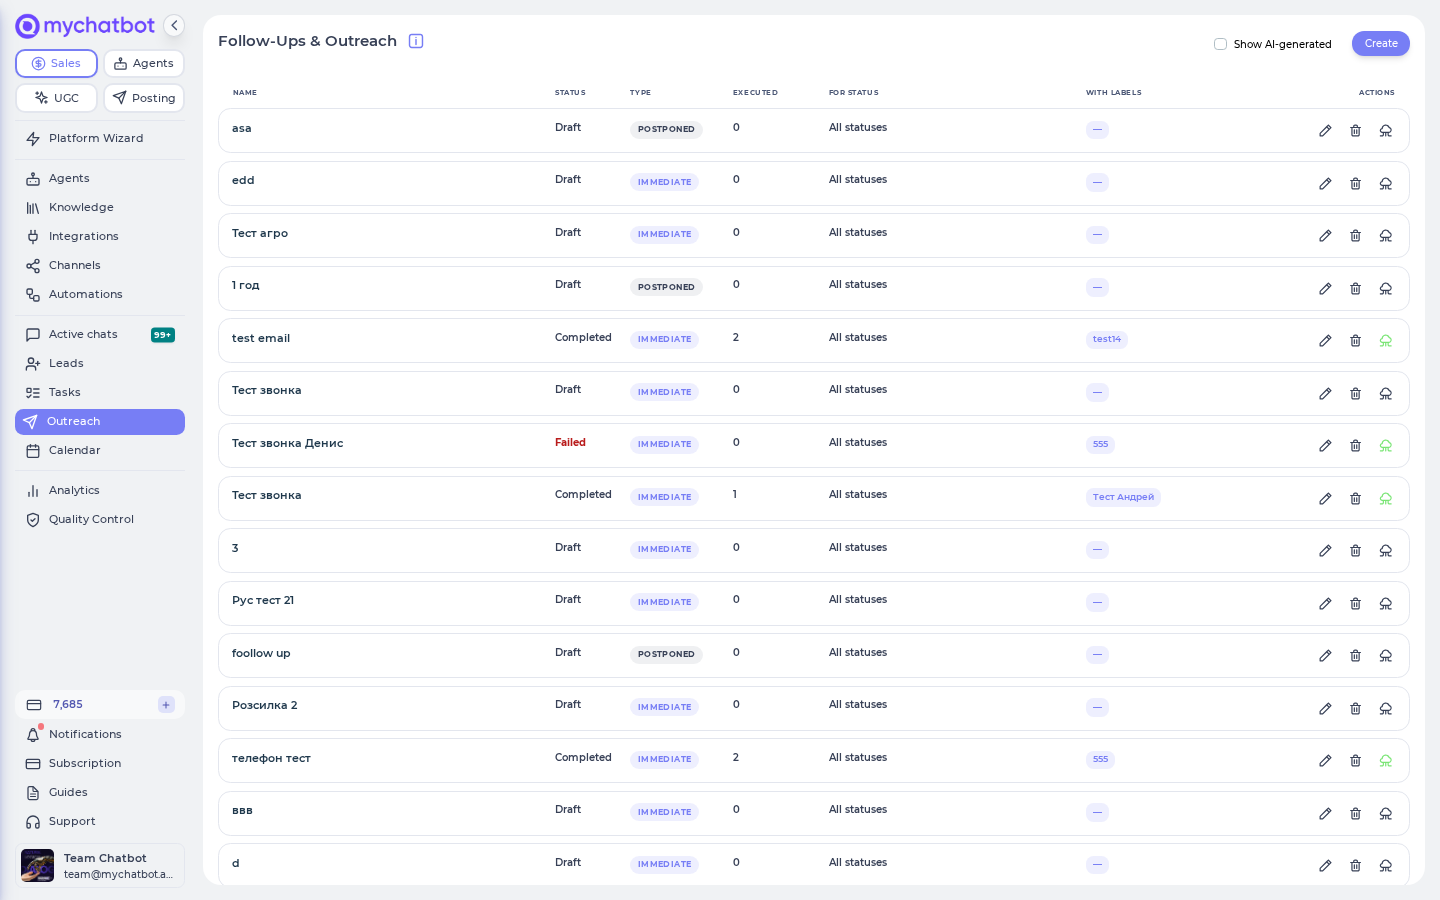This screenshot has width=1440, height=900.
Task: Click the Розсилка 2 row name
Action: [265, 706]
